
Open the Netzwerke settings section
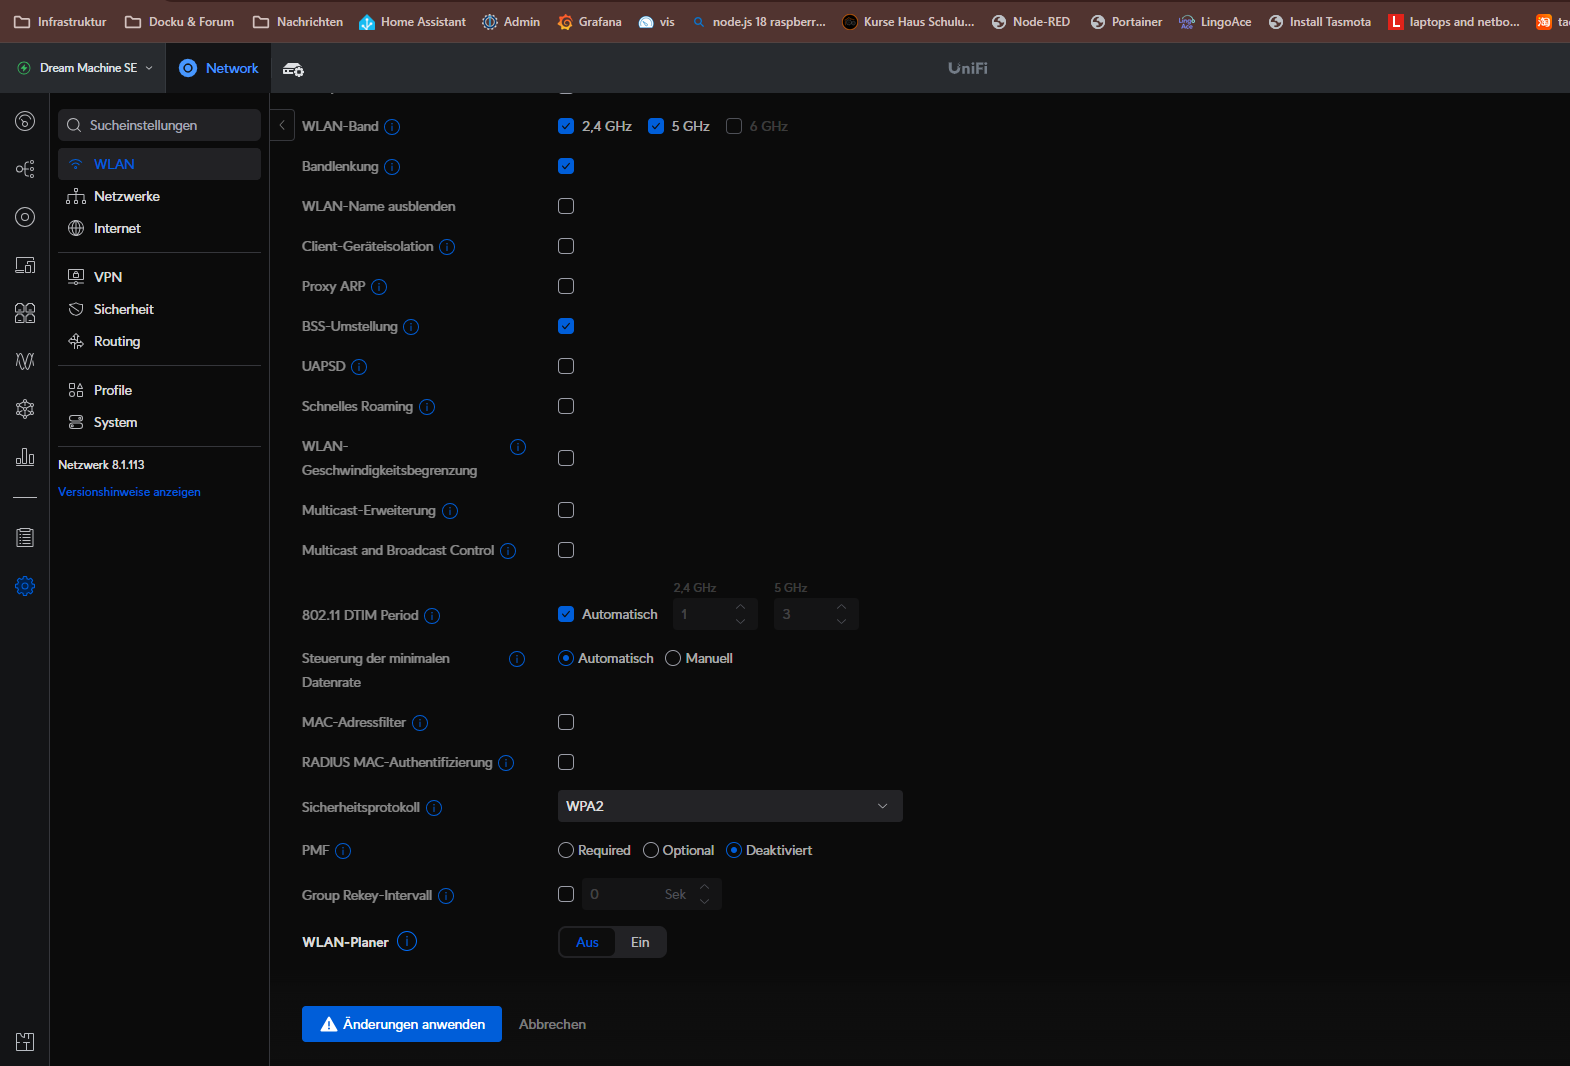click(159, 196)
